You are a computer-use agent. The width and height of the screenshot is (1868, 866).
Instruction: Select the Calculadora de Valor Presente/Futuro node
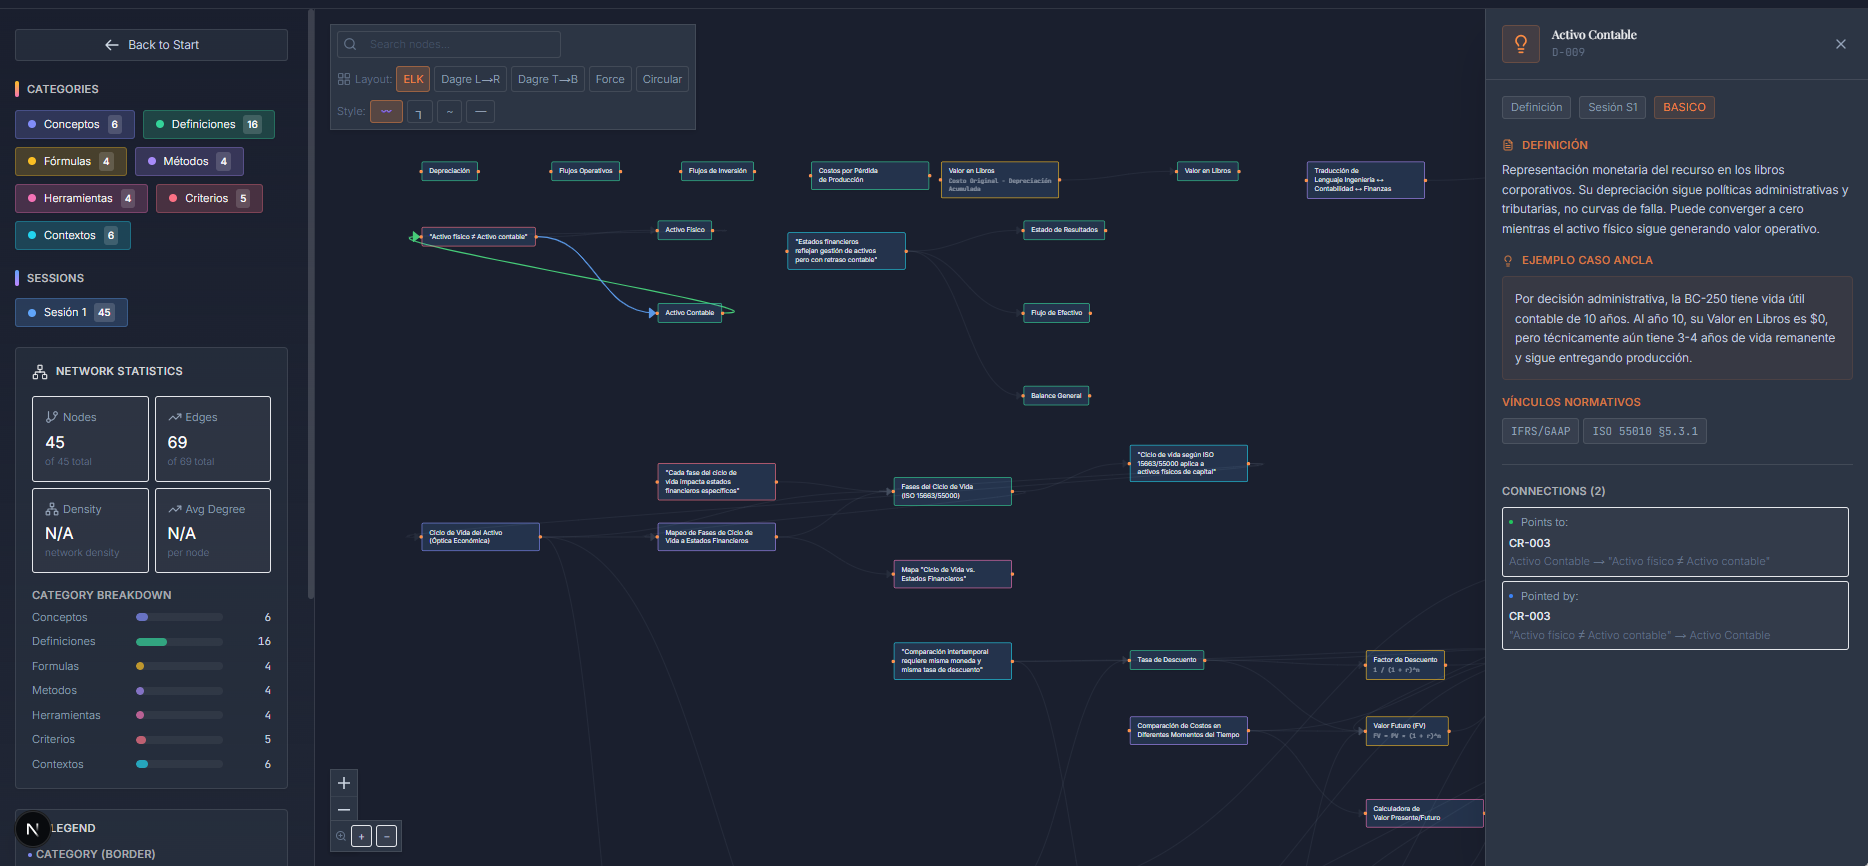1424,813
